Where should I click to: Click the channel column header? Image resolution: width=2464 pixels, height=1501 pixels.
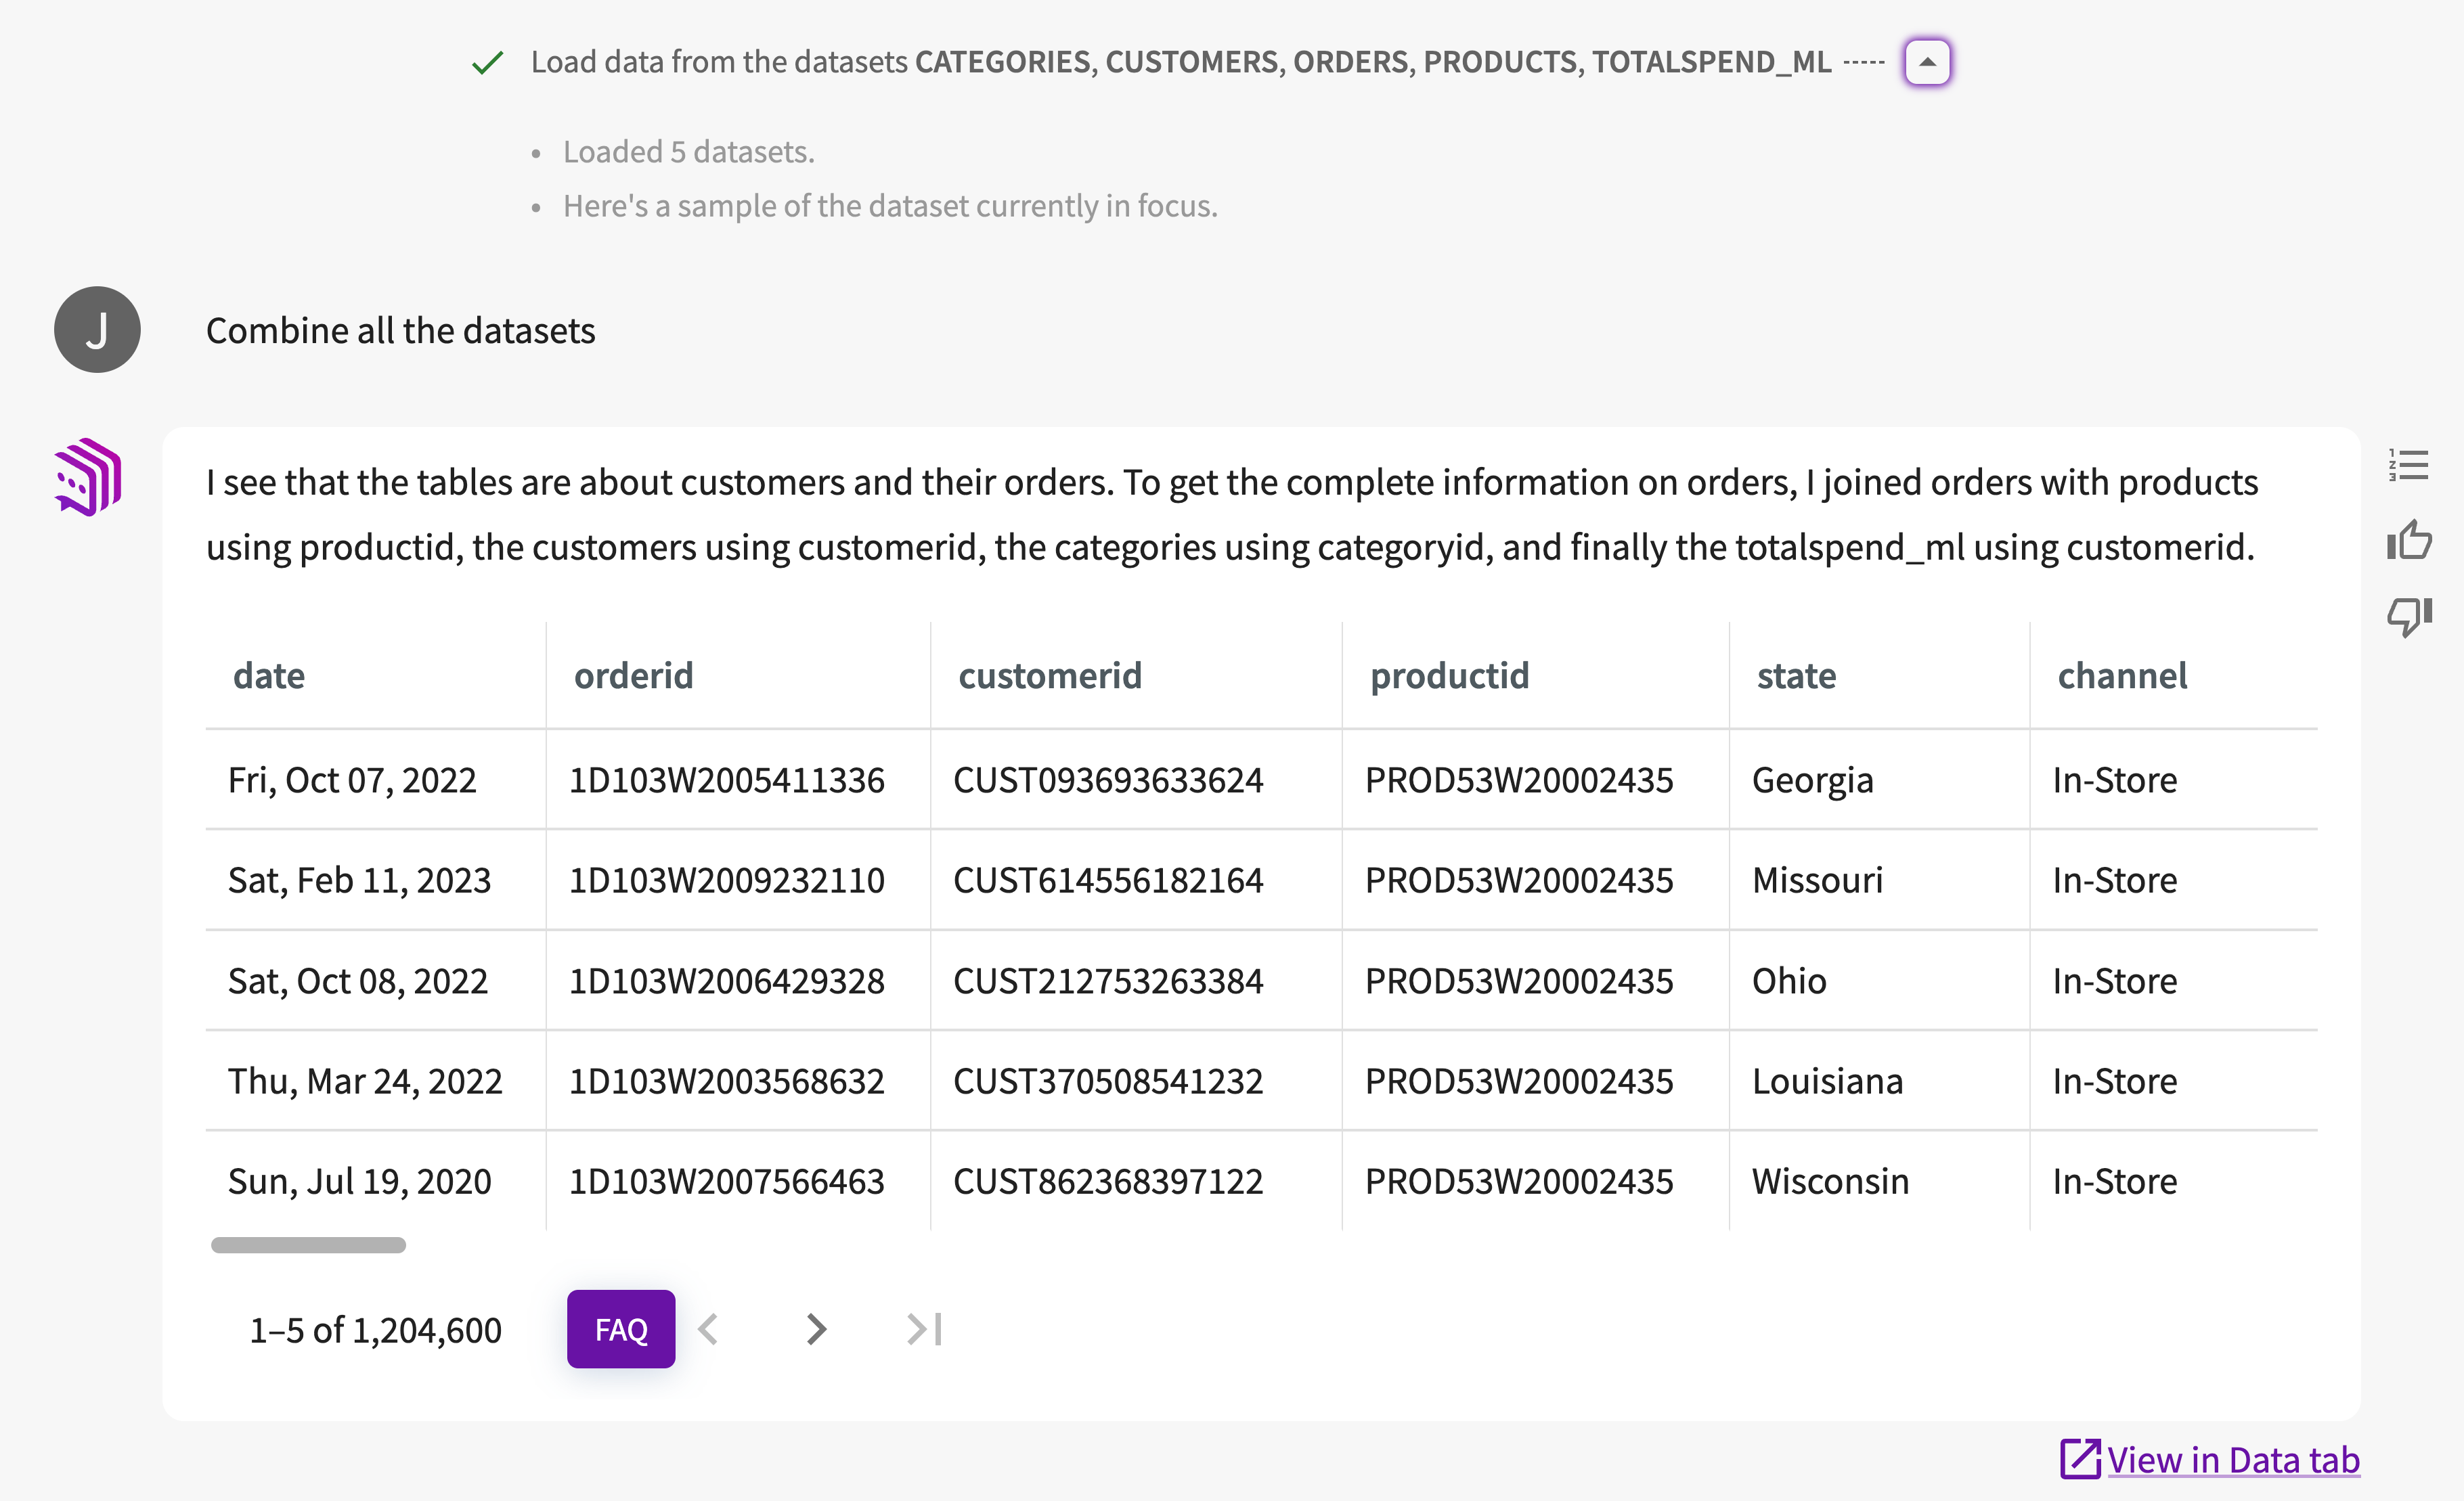click(x=2121, y=676)
